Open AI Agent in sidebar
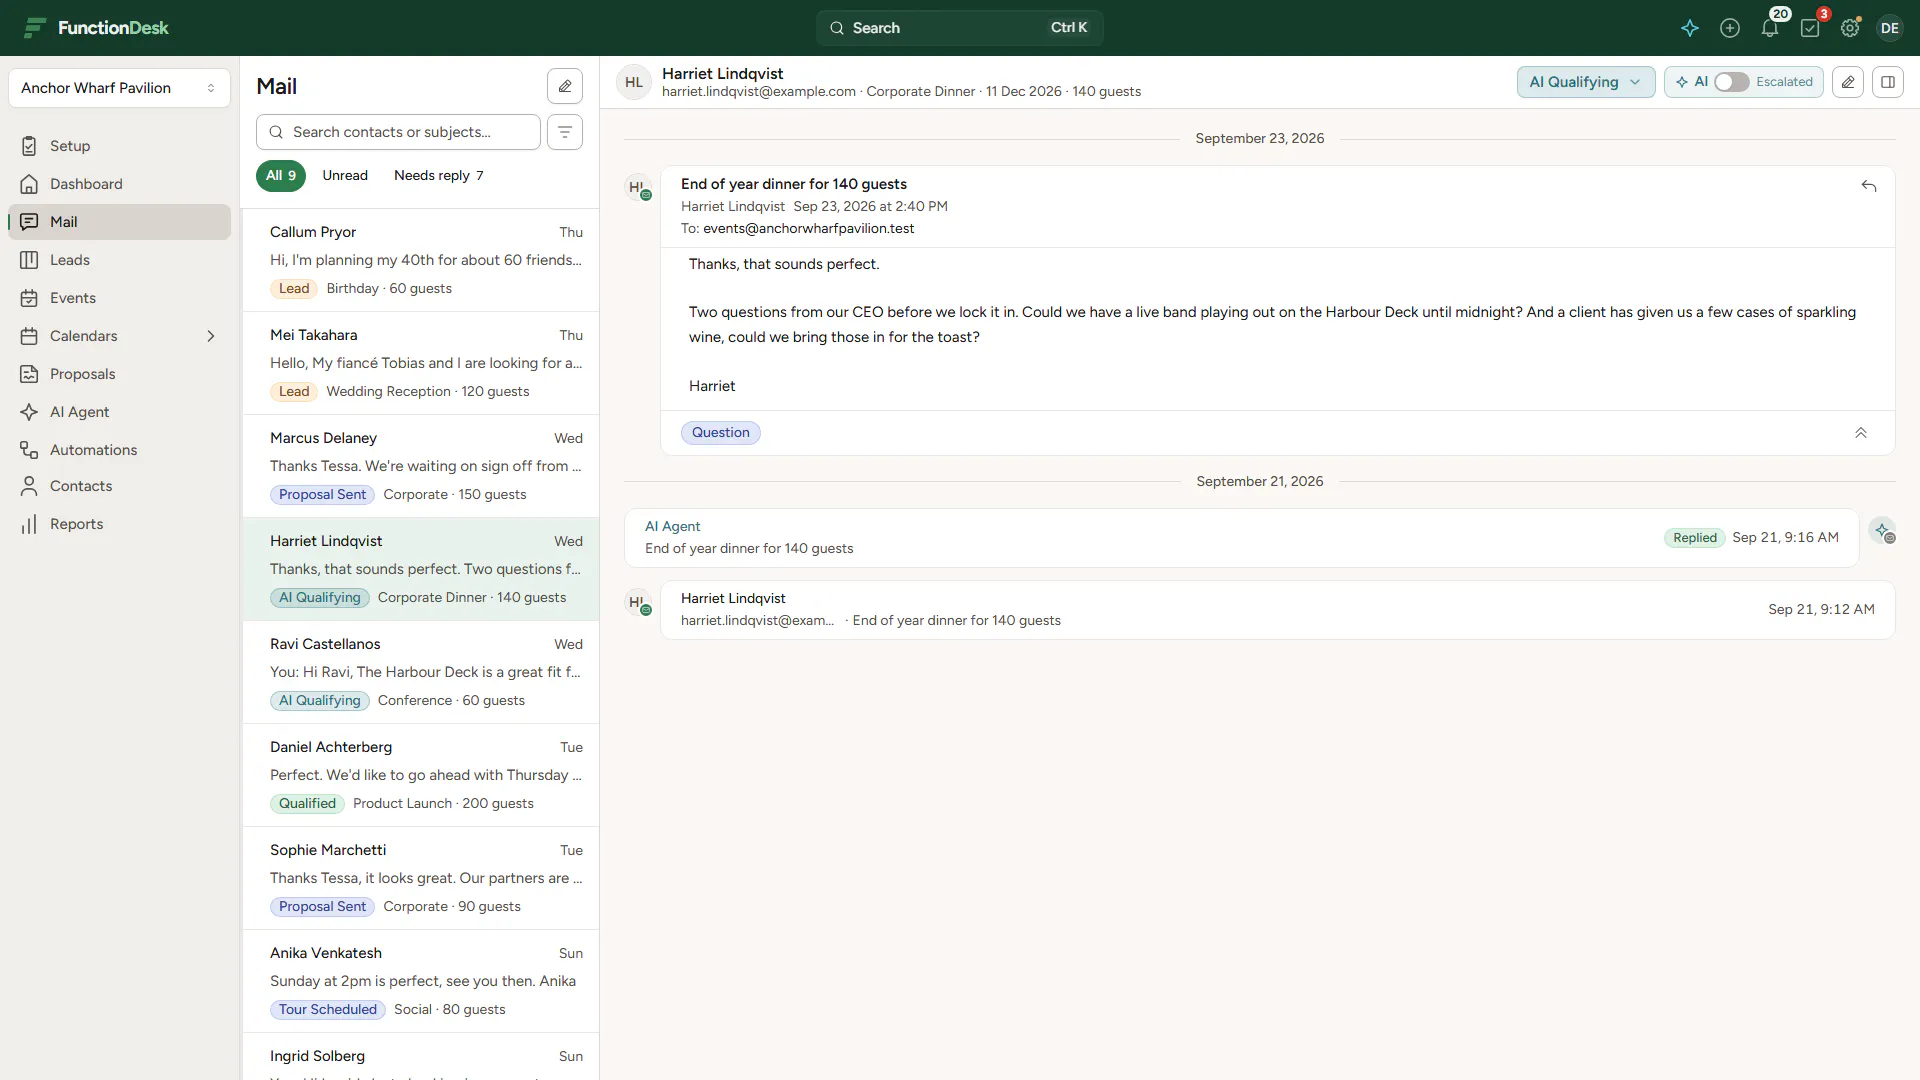Image resolution: width=1920 pixels, height=1080 pixels. coord(119,412)
